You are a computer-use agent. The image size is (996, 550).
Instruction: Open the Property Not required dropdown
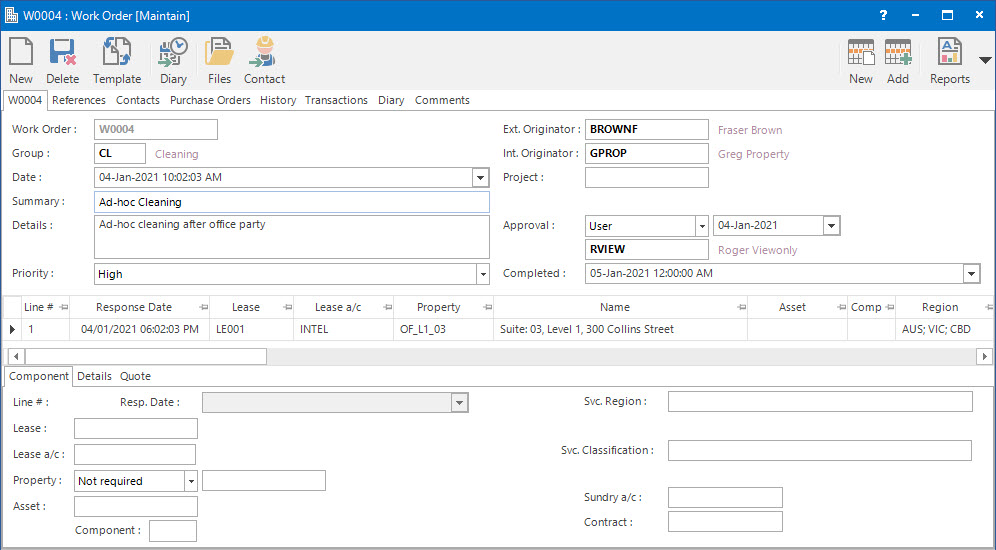[190, 481]
